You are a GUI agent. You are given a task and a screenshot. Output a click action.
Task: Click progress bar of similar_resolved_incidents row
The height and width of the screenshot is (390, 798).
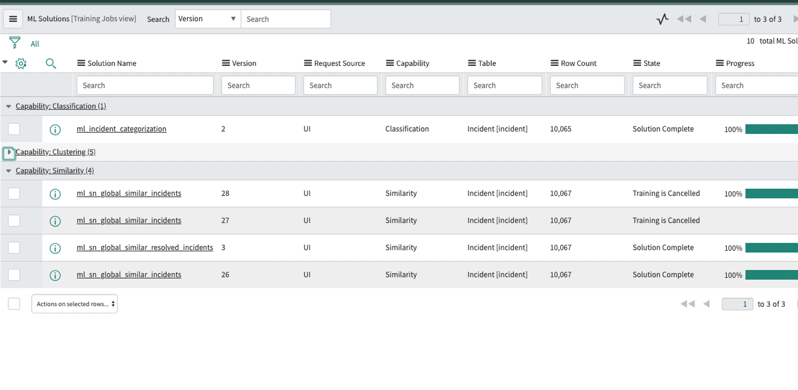click(772, 247)
